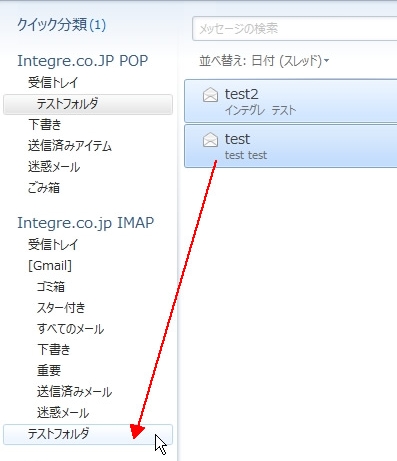Select the test message with sender test test

(x=291, y=146)
